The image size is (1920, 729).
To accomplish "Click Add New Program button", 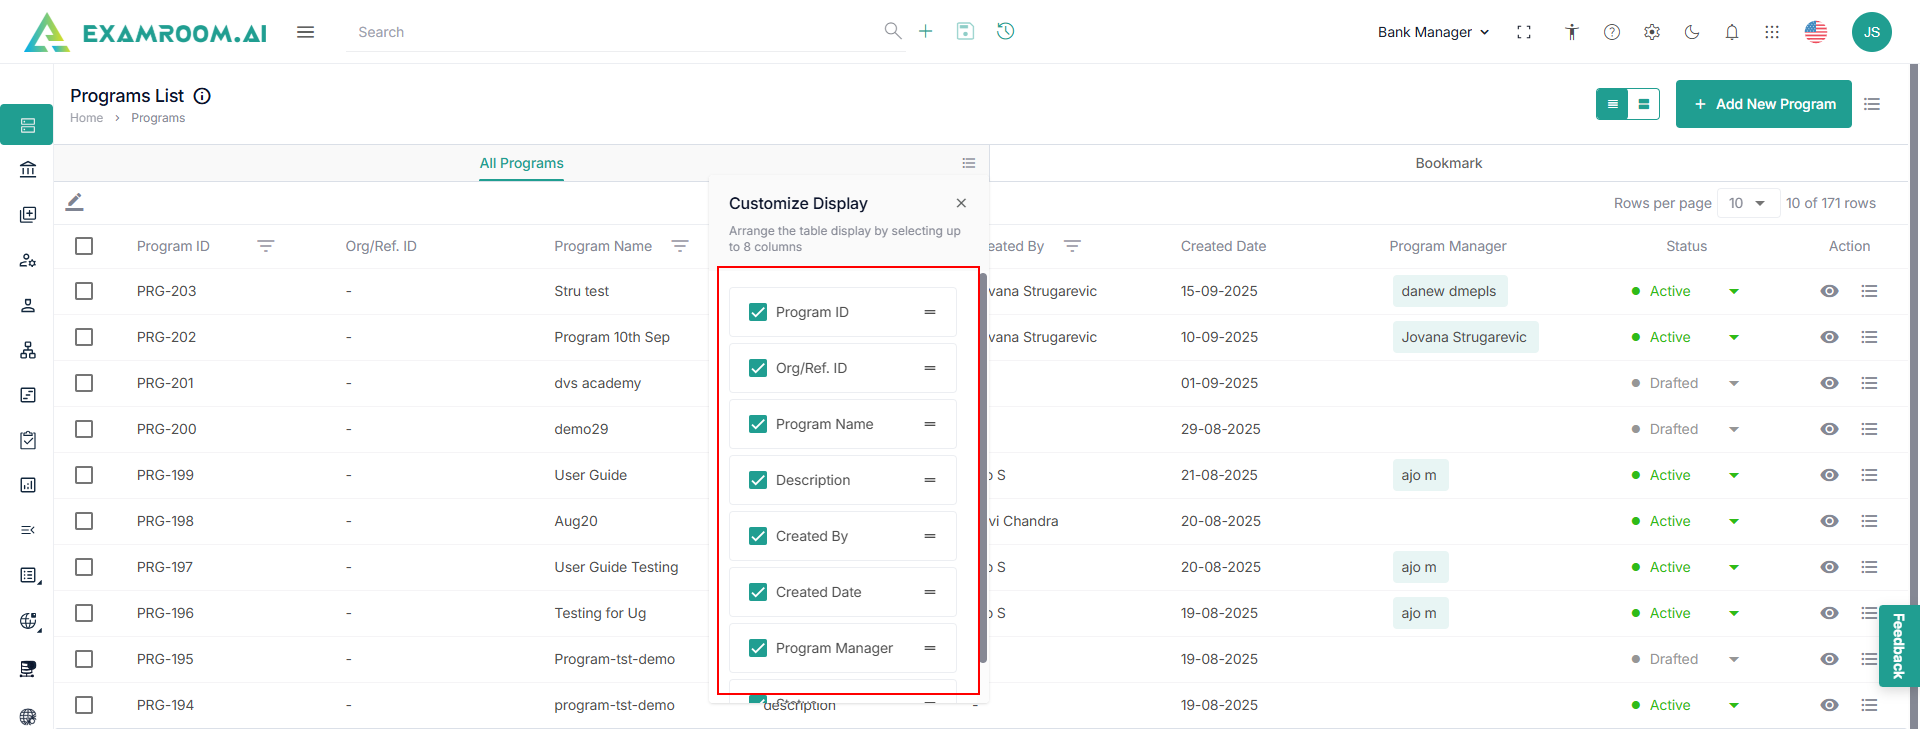I will click(x=1763, y=104).
